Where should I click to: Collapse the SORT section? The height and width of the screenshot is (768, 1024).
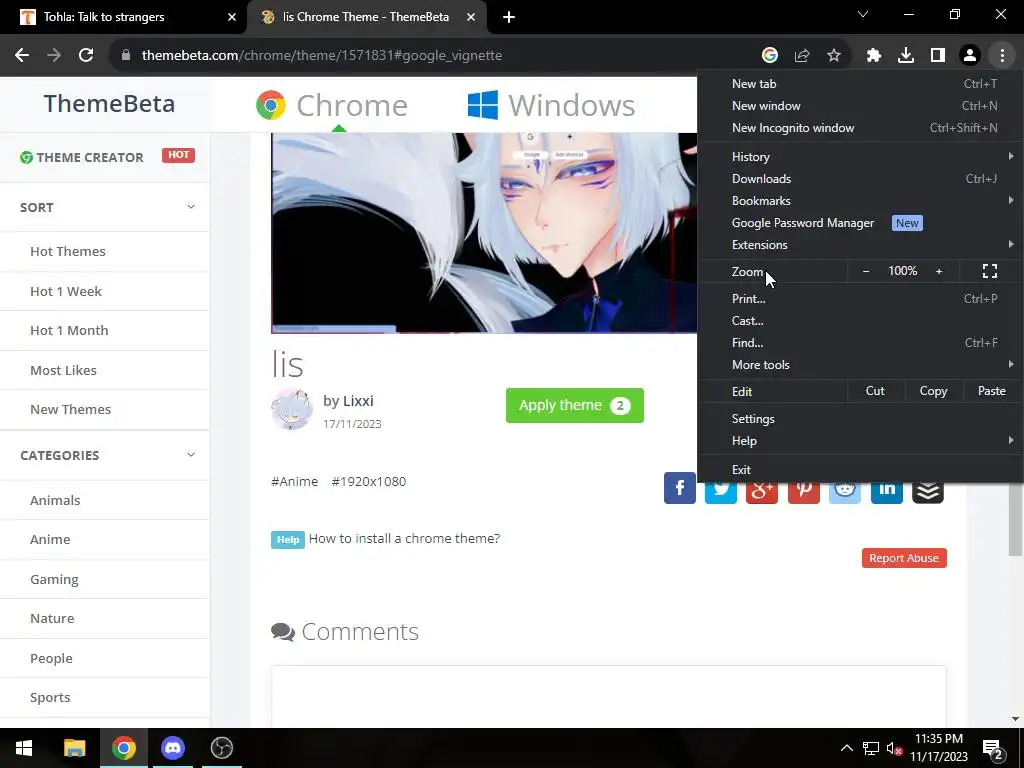[x=191, y=207]
